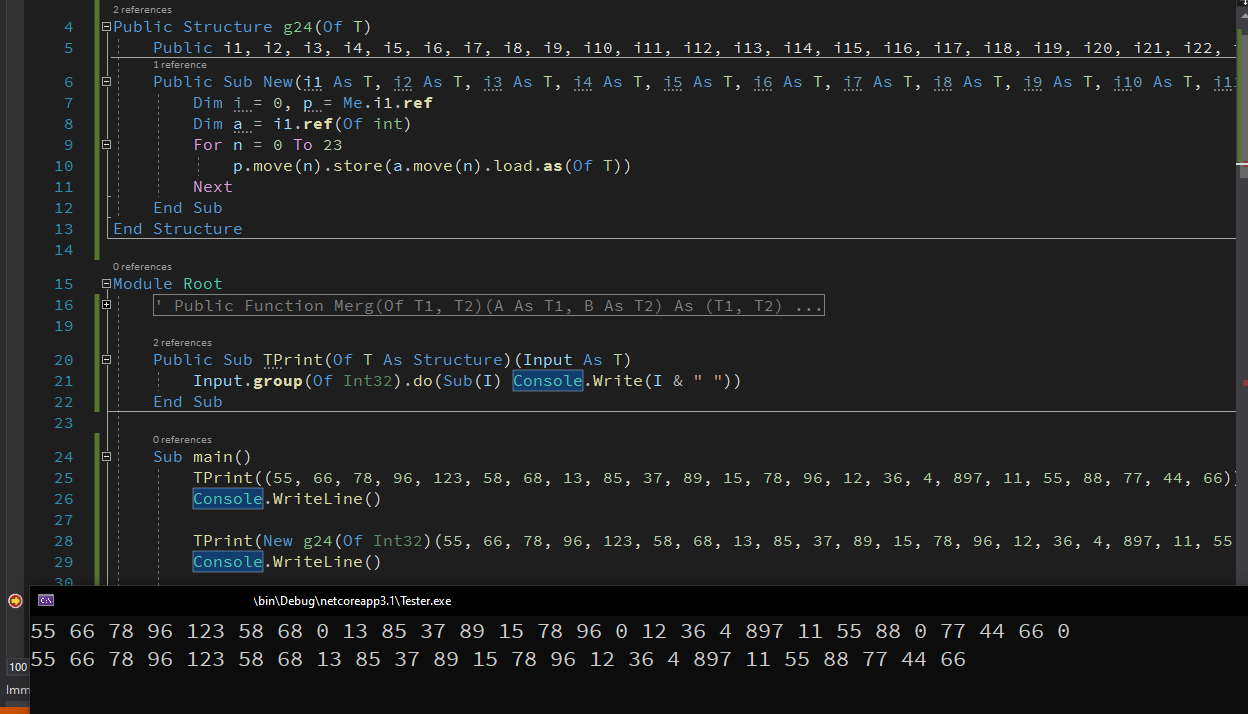Viewport: 1248px width, 714px height.
Task: Open the 2 references CodeLens above g24
Action: tap(141, 9)
